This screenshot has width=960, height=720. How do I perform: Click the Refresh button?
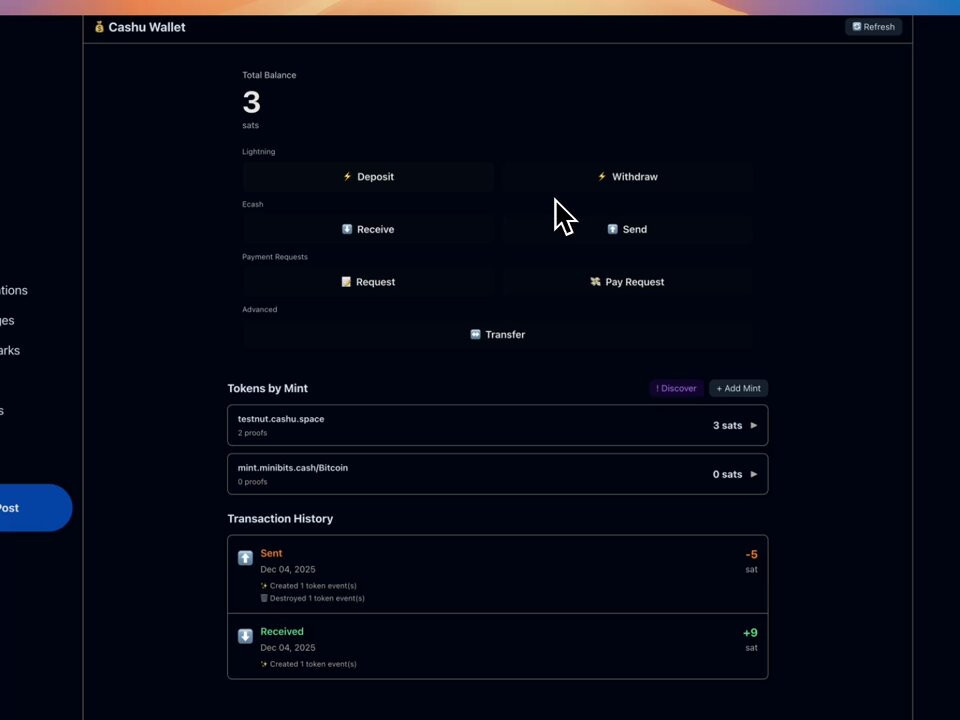point(873,27)
